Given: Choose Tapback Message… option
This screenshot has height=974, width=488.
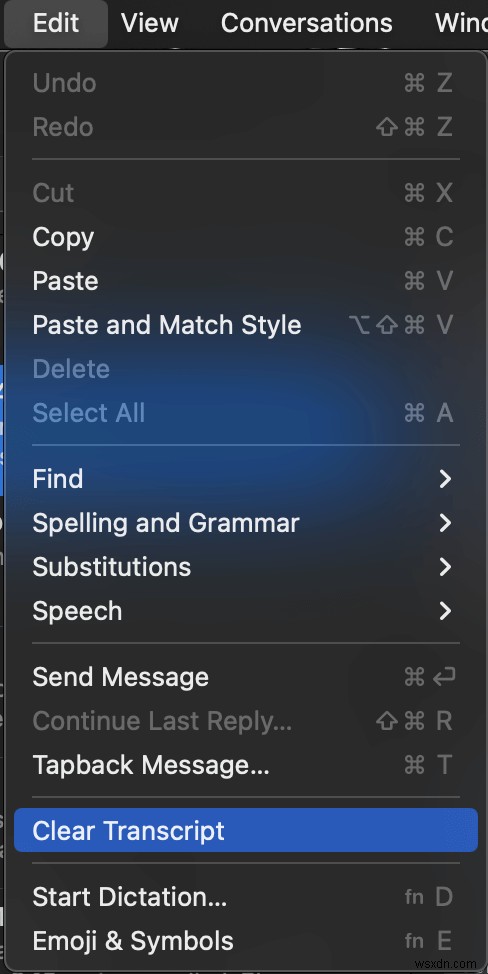Looking at the screenshot, I should pos(246,765).
